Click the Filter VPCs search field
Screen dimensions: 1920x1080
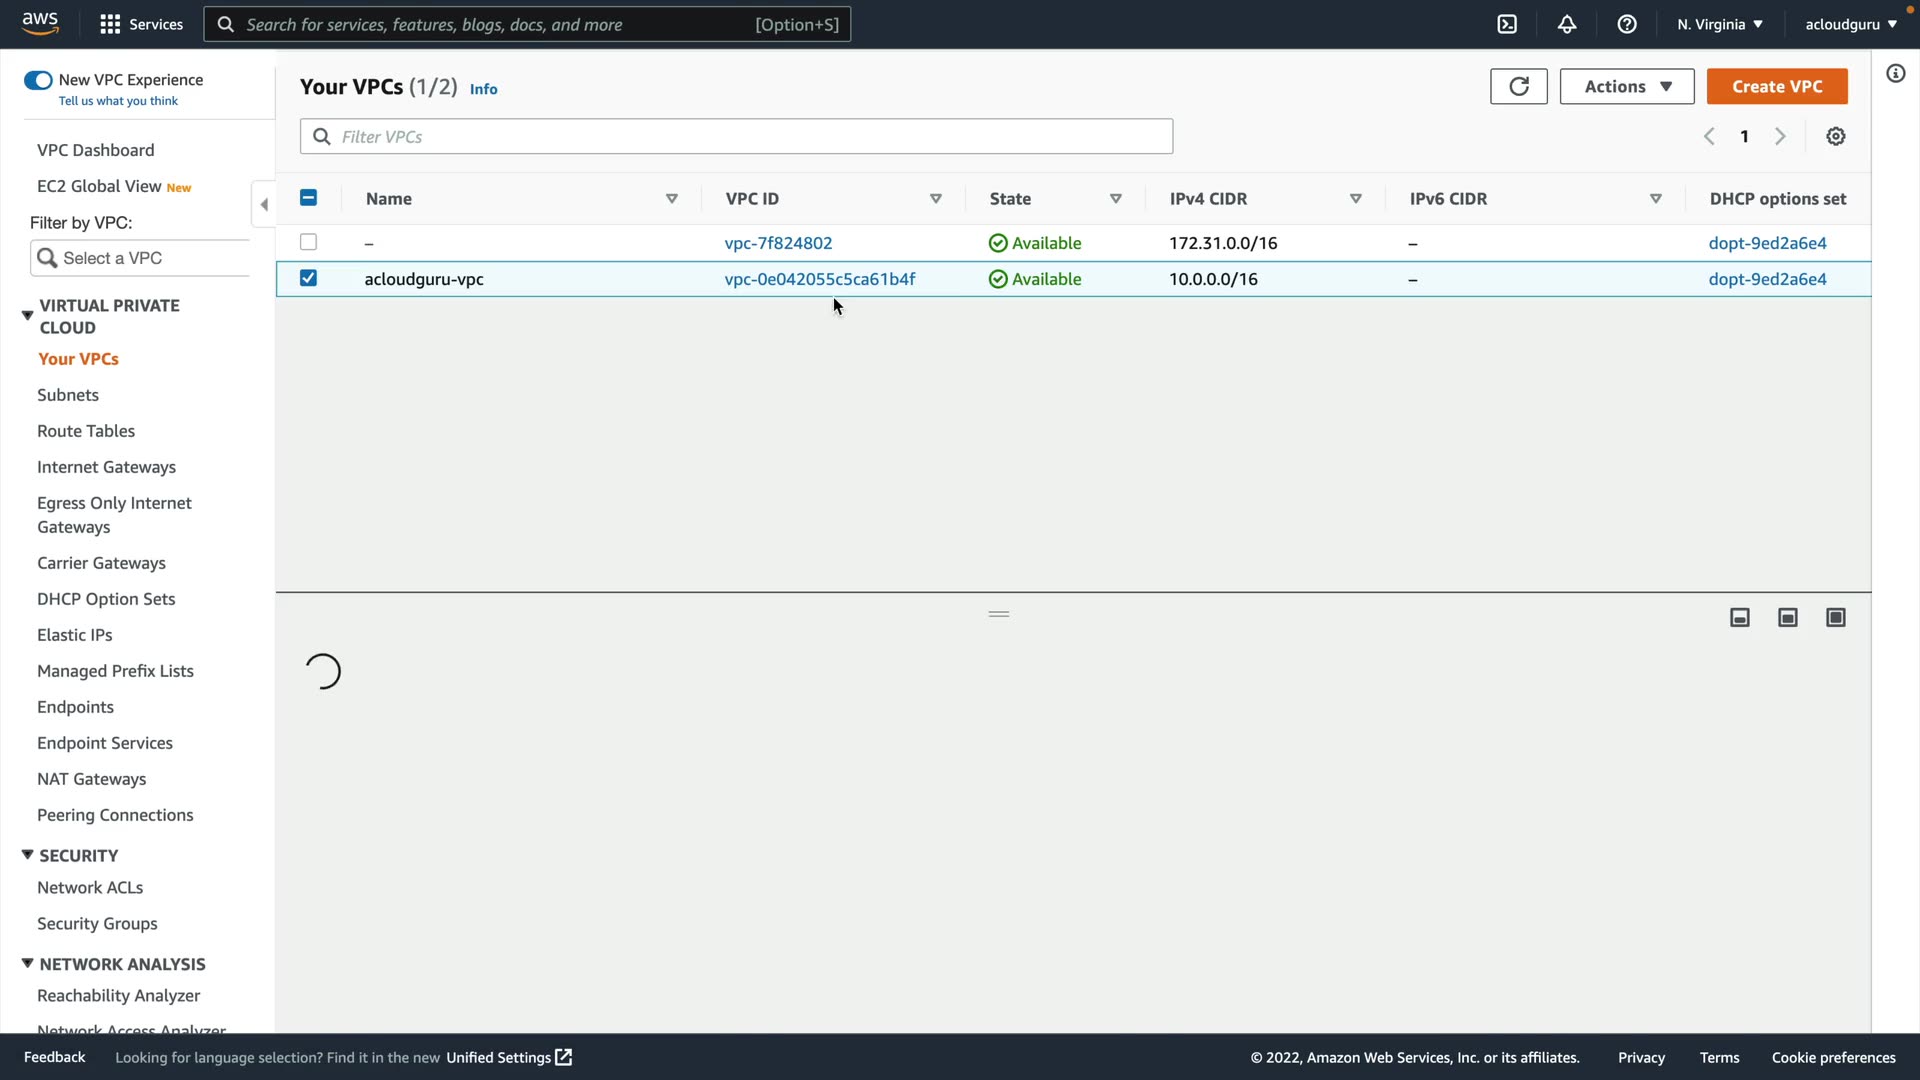736,136
